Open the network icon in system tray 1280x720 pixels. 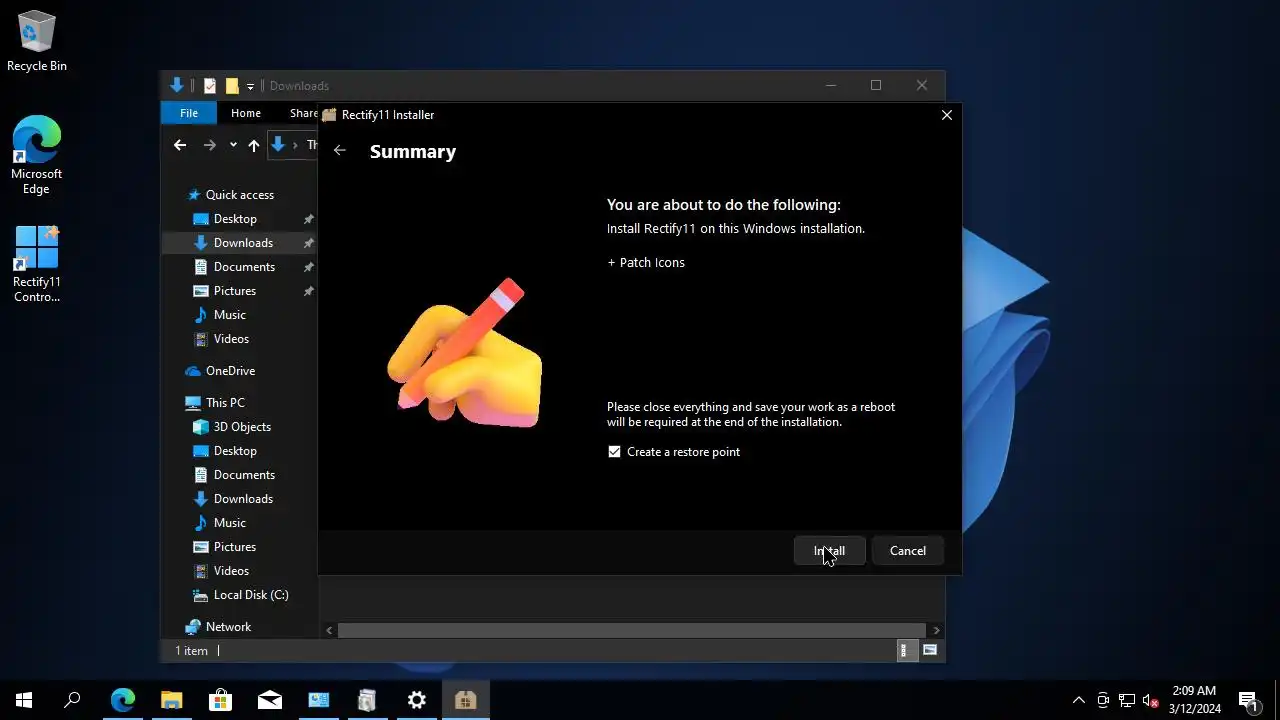(x=1127, y=700)
